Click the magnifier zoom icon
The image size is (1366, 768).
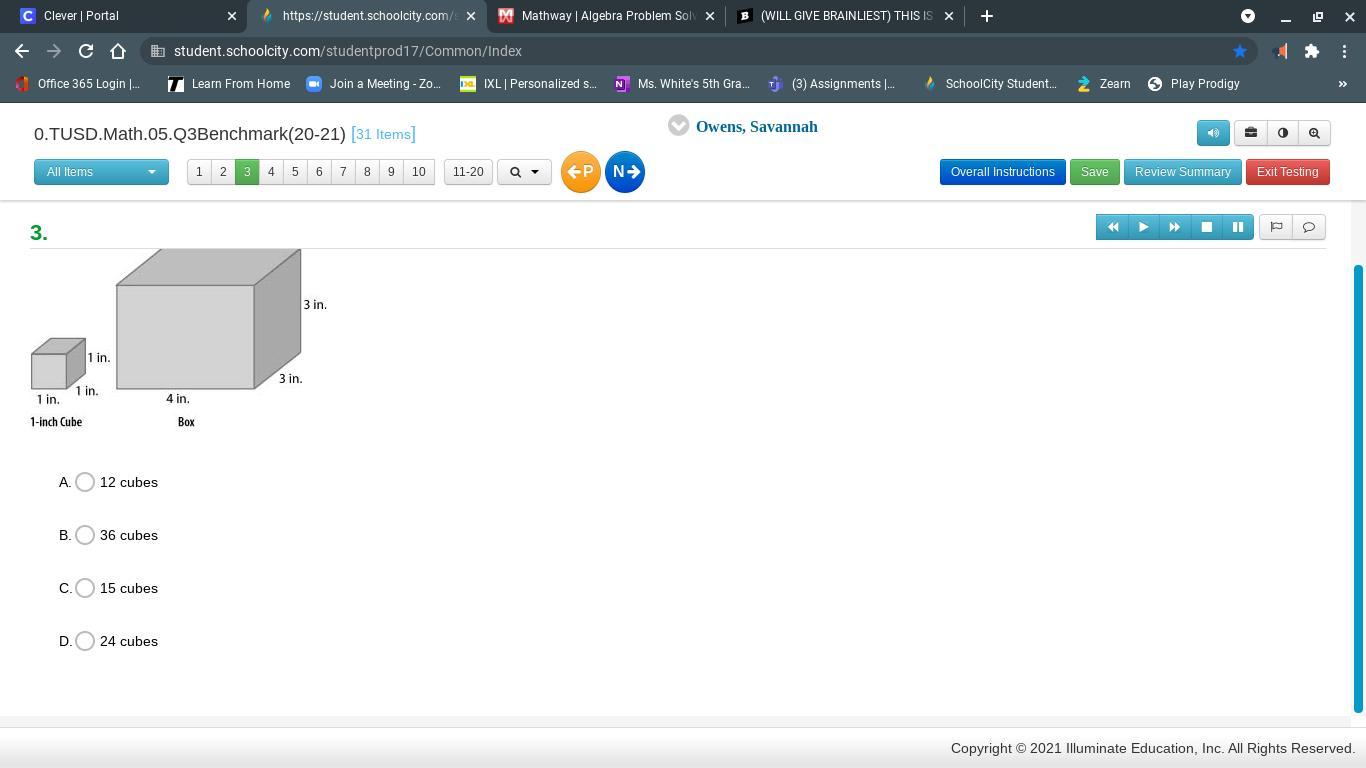click(1314, 133)
